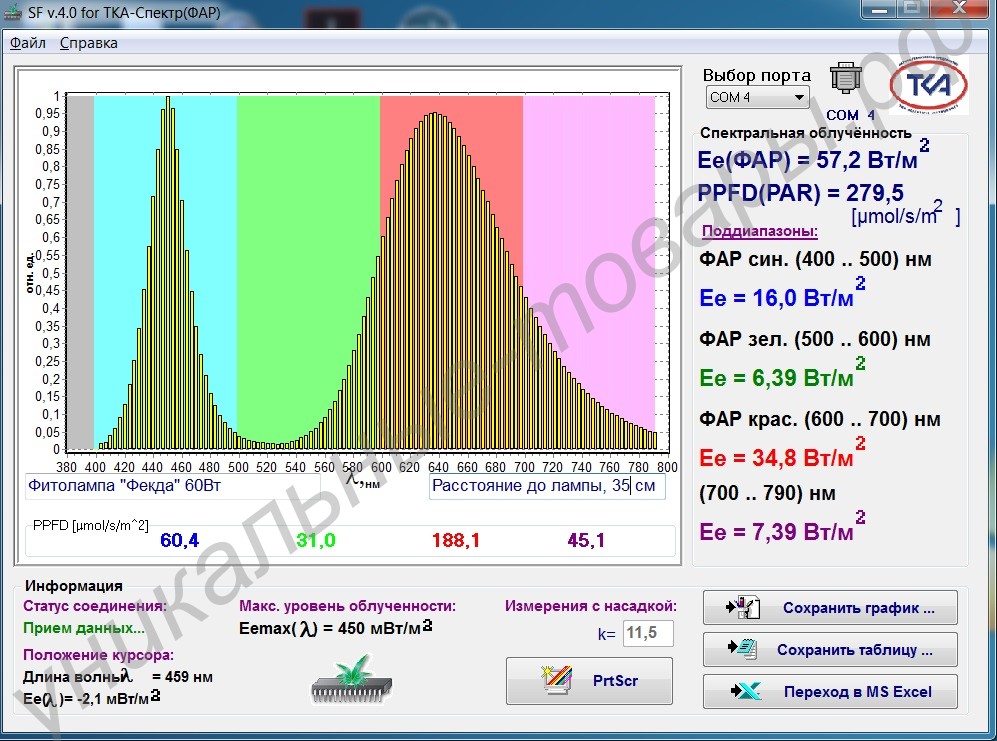This screenshot has height=741, width=997.
Task: Click the Переход в MS Excel button
Action: [830, 691]
